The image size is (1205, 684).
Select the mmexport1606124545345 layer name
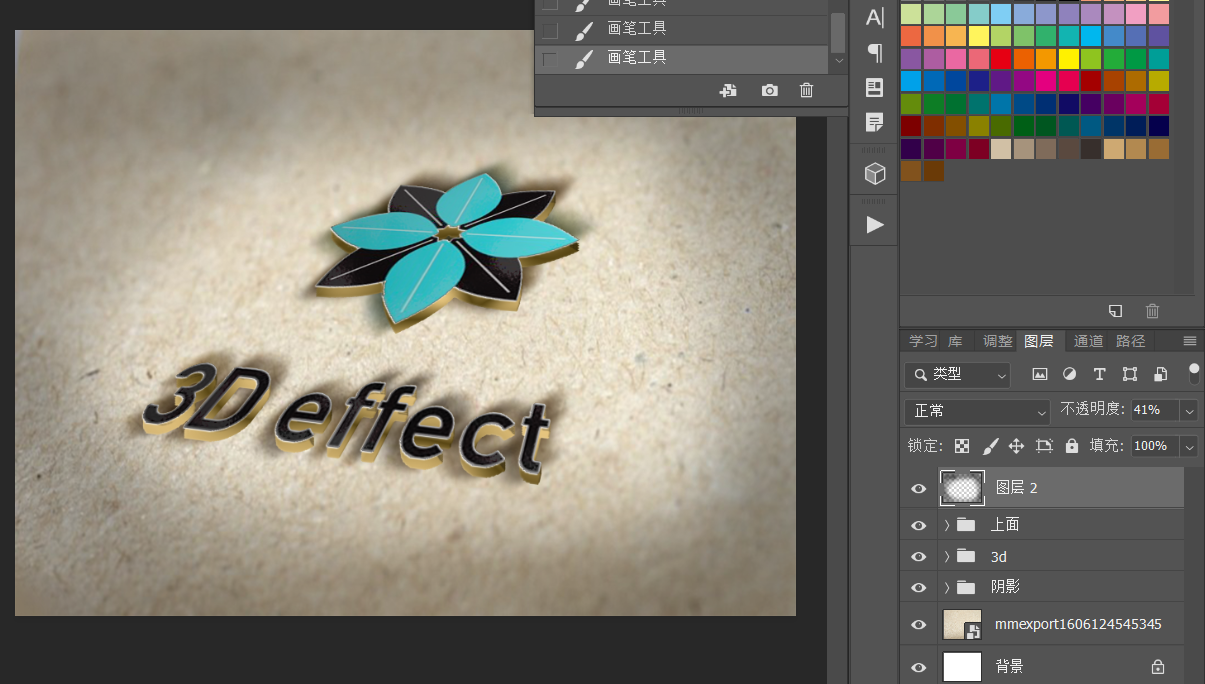[x=1078, y=625]
